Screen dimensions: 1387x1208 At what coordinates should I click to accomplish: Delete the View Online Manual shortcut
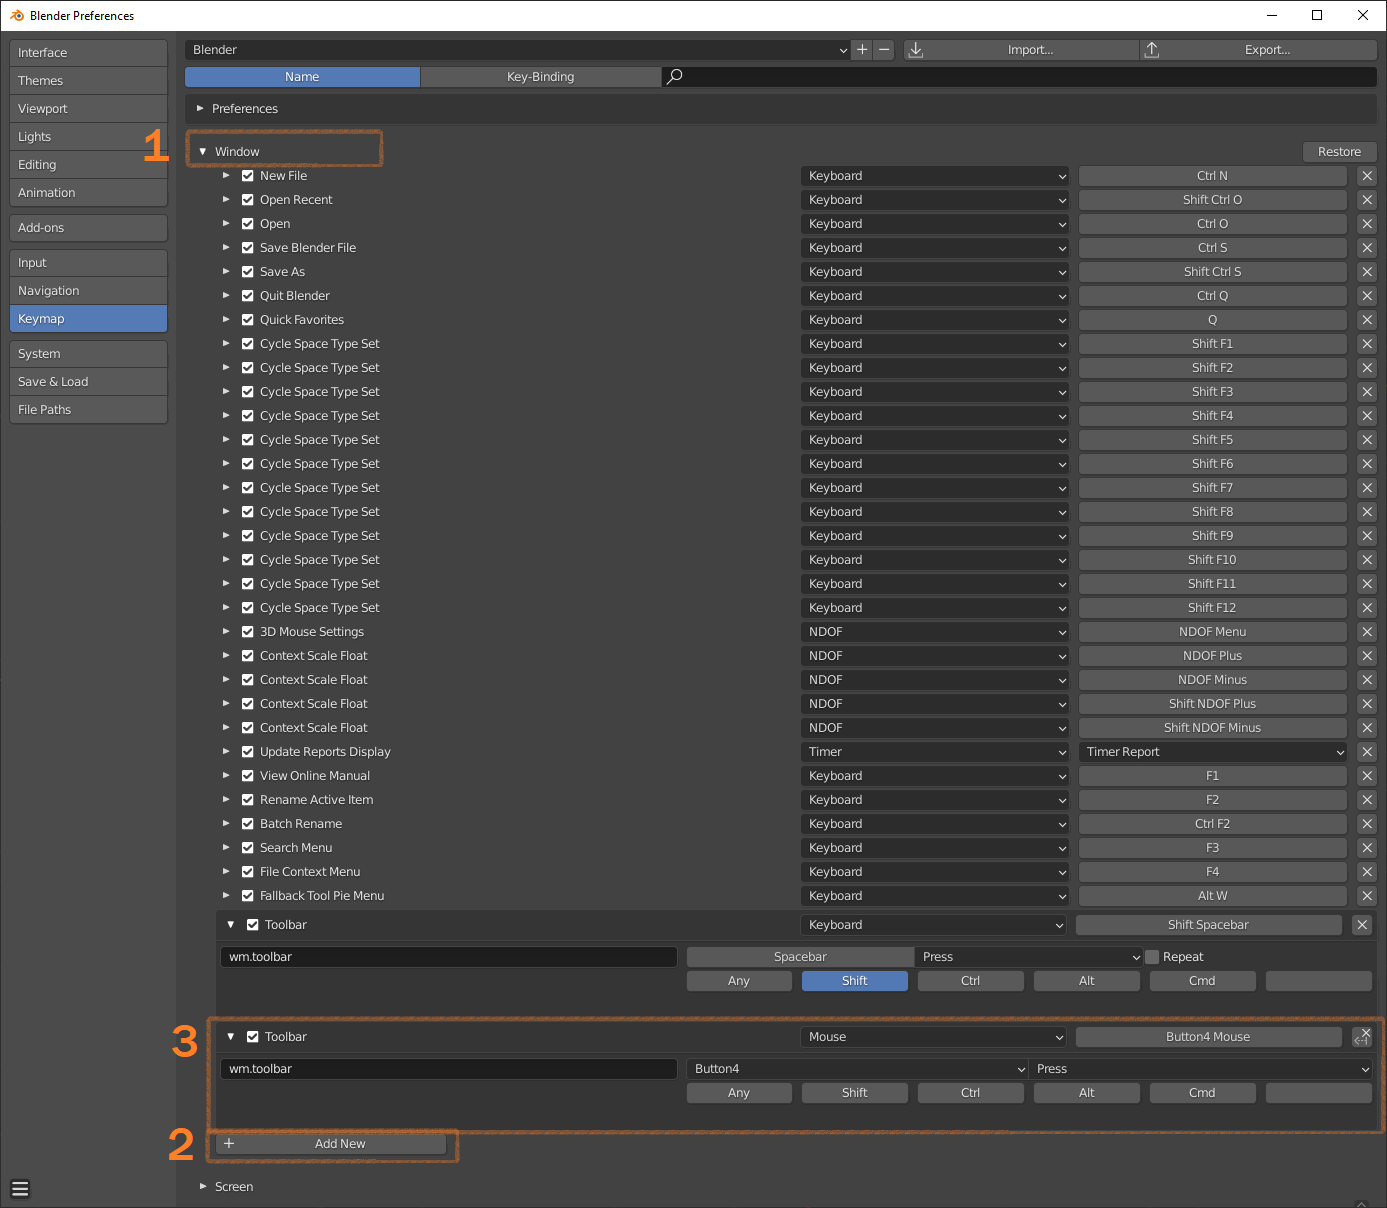click(x=1367, y=776)
